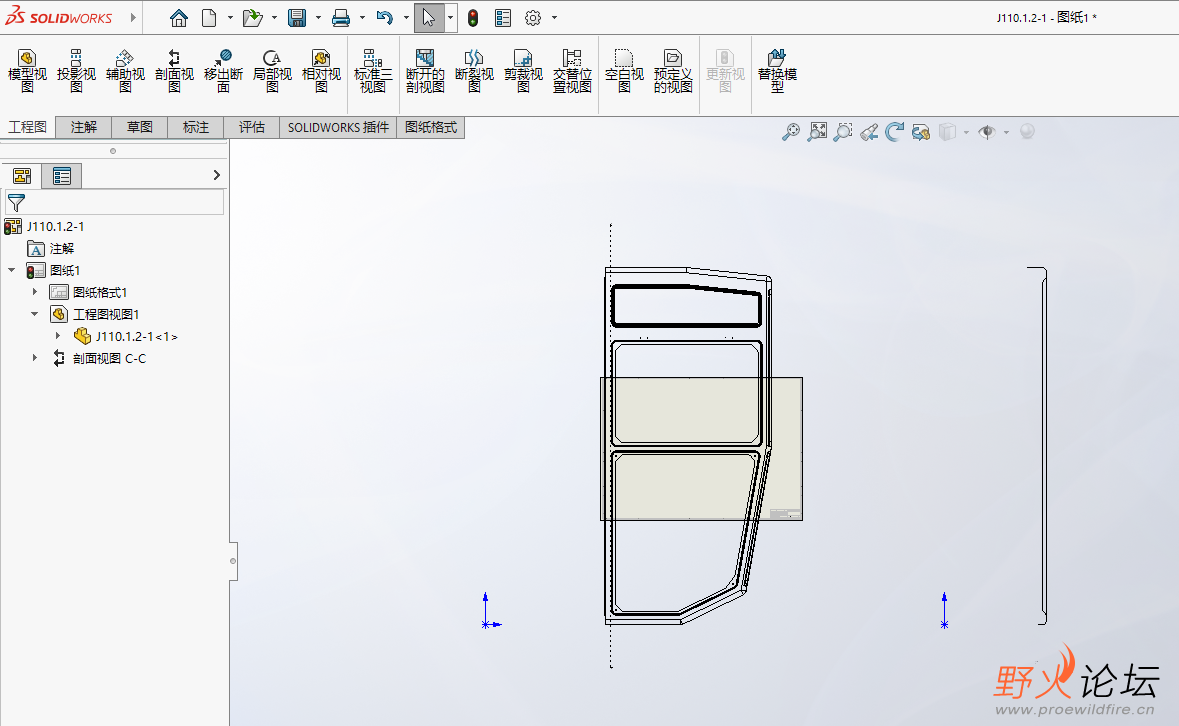Insert a Projected View (投影视图)
Image resolution: width=1179 pixels, height=726 pixels.
pos(76,71)
